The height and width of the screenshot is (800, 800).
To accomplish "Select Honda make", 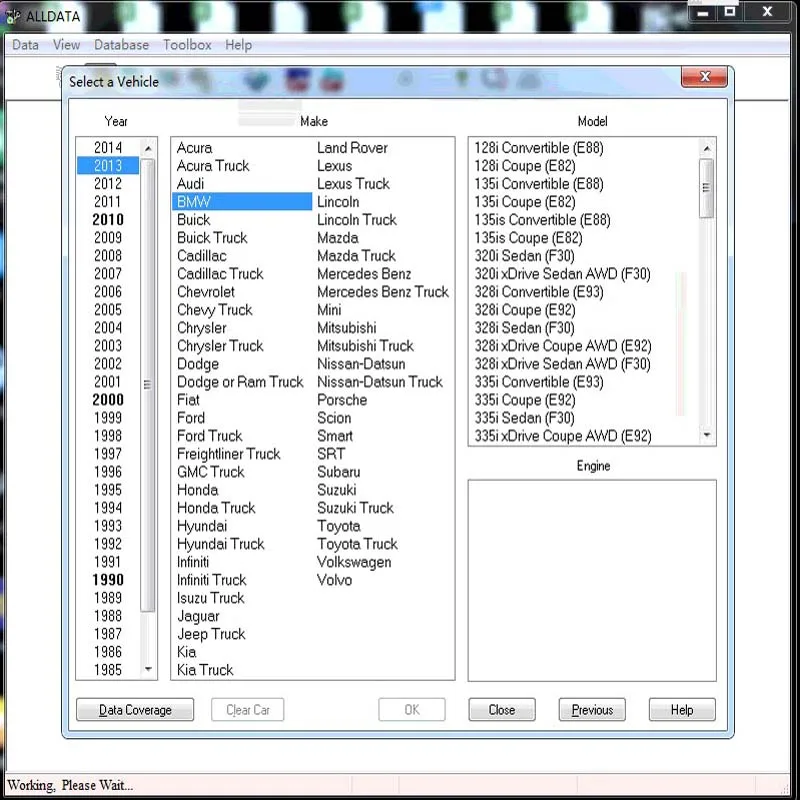I will coord(197,490).
